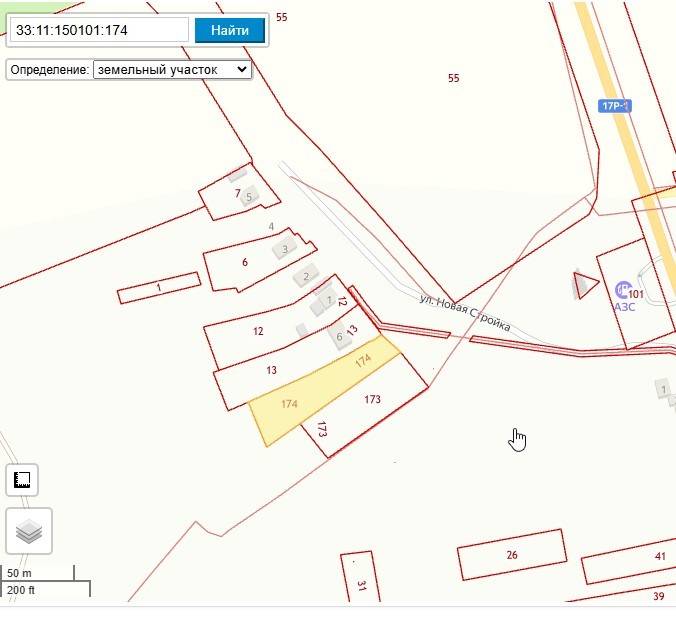
Task: Focus the cadastral number search field
Action: tap(98, 30)
